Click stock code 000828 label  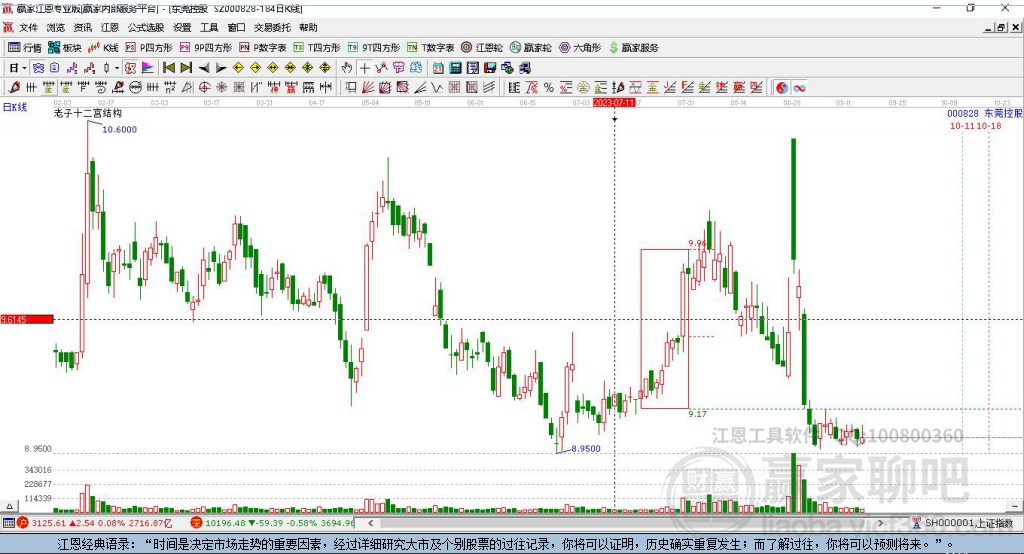pyautogui.click(x=963, y=114)
